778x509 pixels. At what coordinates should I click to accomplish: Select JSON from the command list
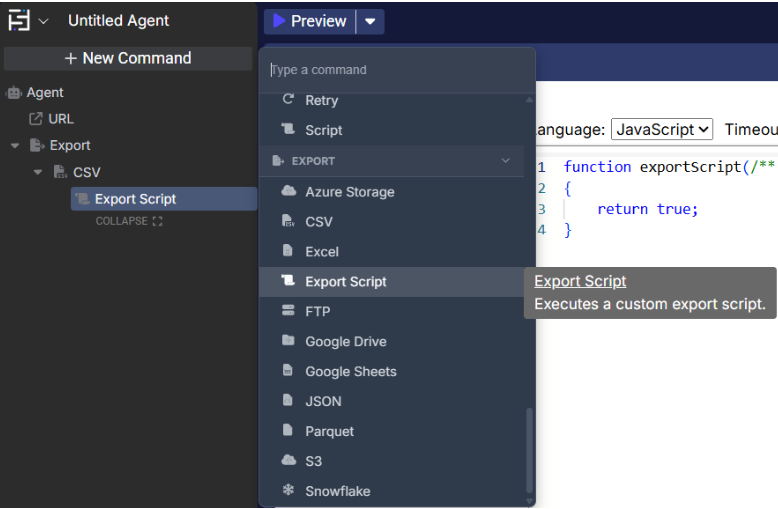tap(323, 401)
